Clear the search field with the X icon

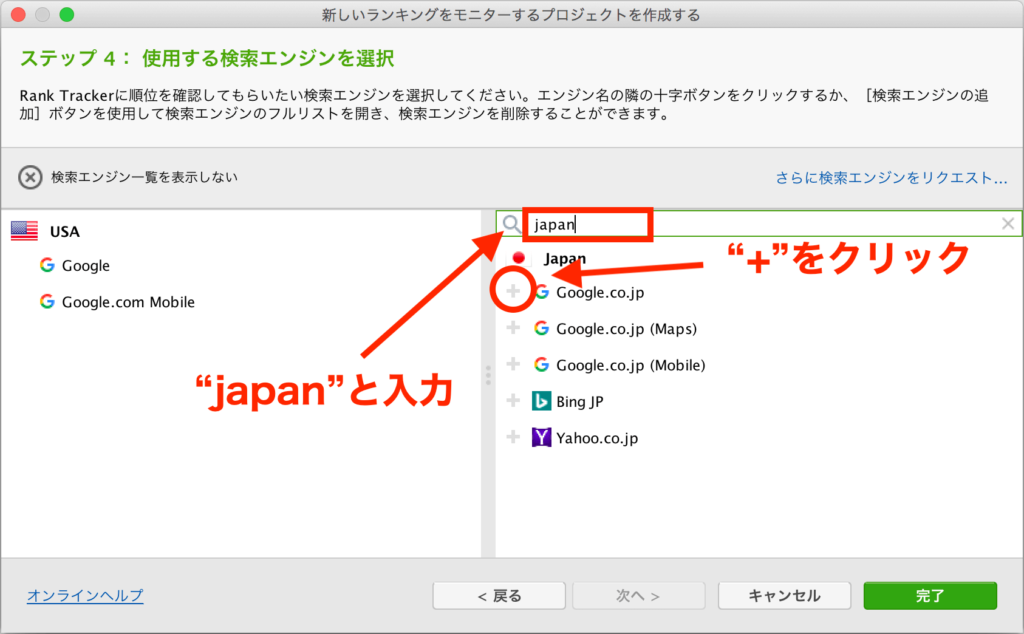coord(1008,224)
